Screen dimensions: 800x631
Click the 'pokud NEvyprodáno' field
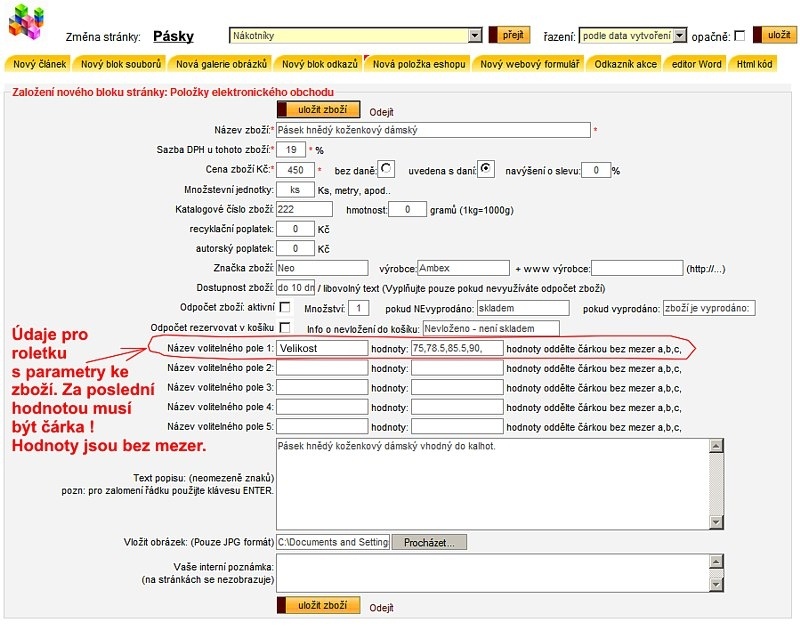pos(523,308)
